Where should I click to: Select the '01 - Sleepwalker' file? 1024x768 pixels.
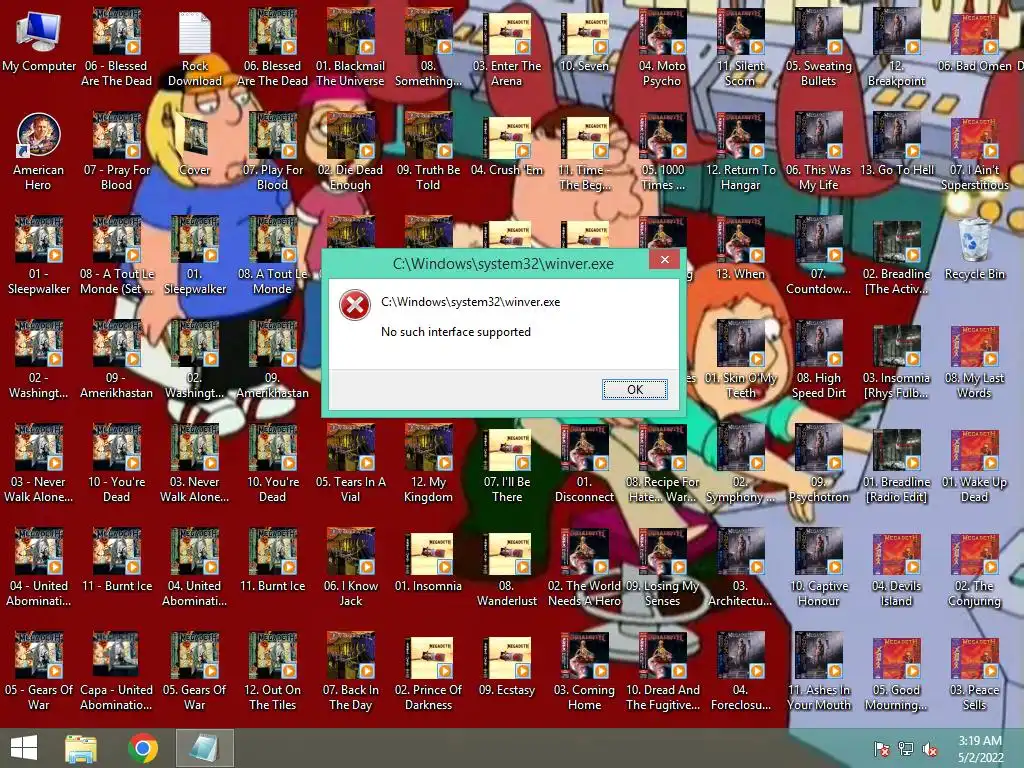point(39,256)
